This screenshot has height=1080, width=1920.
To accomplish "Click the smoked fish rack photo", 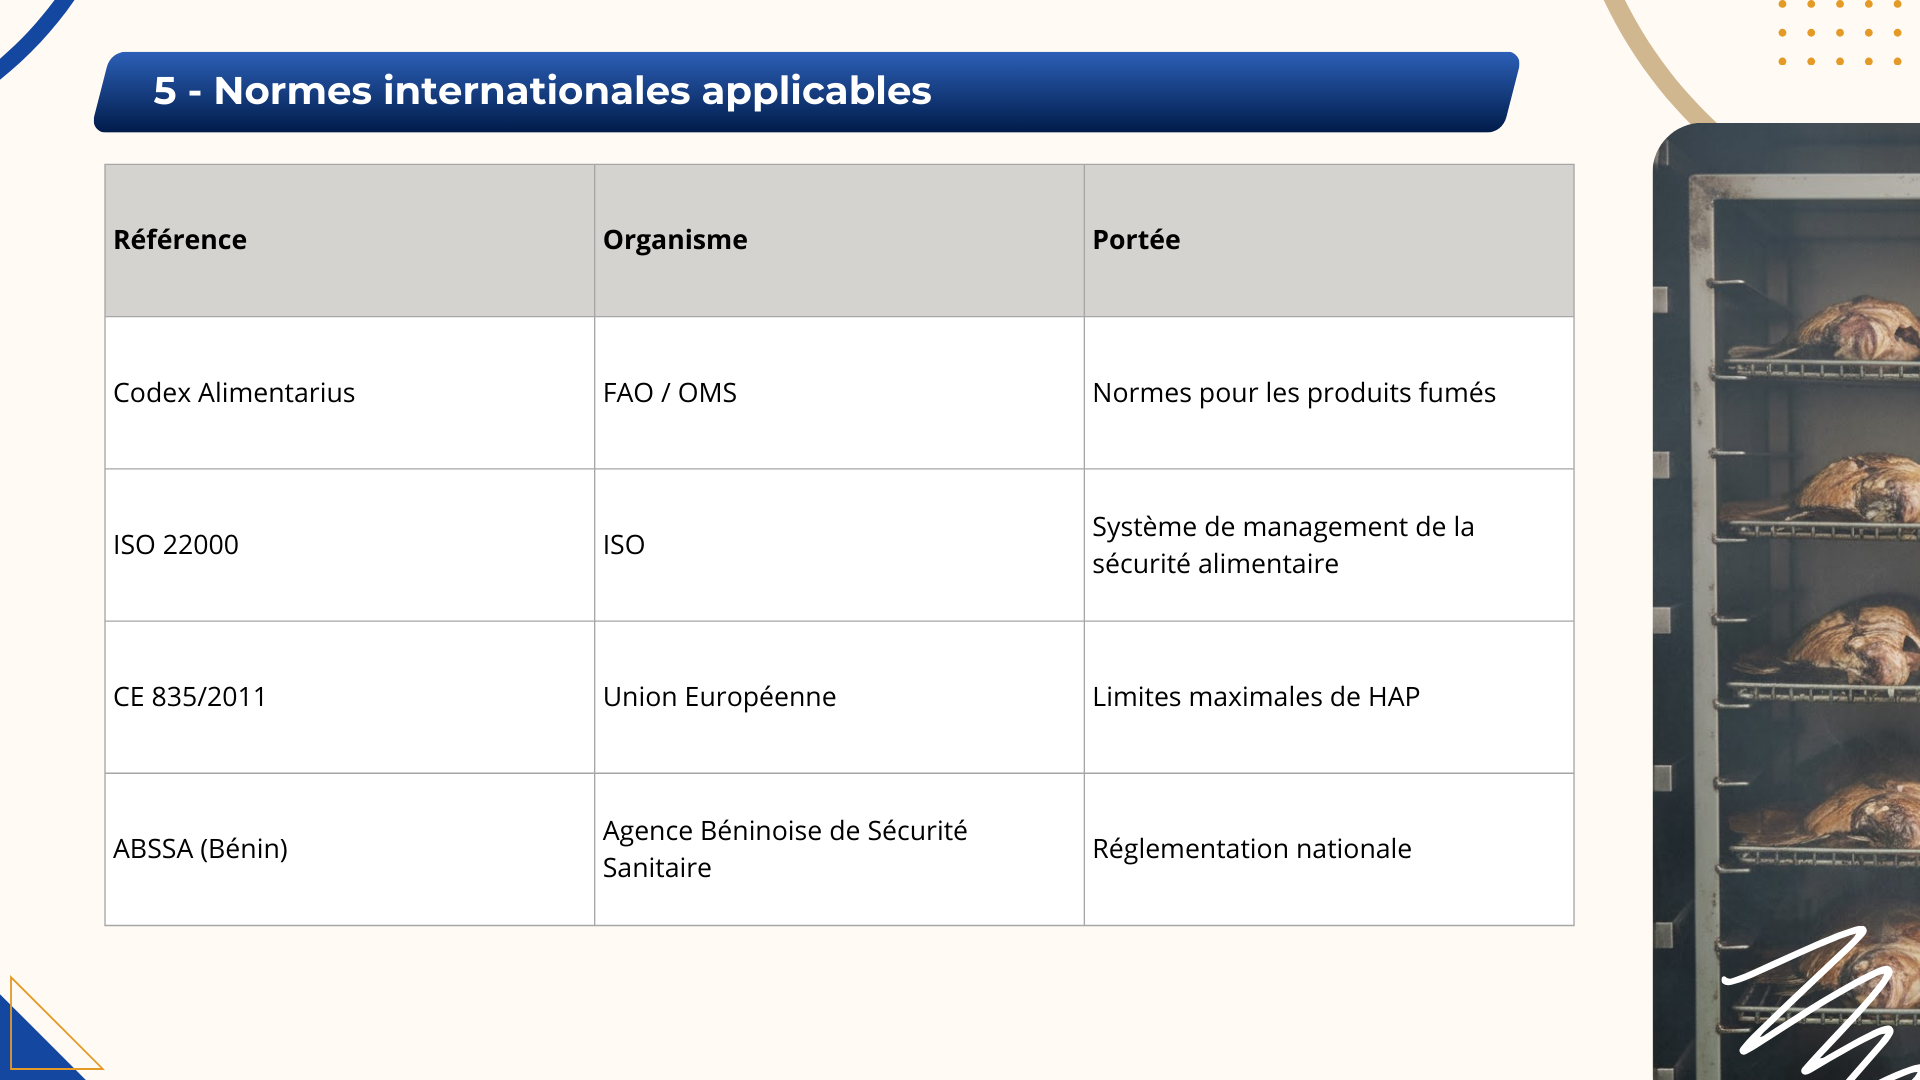I will pyautogui.click(x=1787, y=600).
